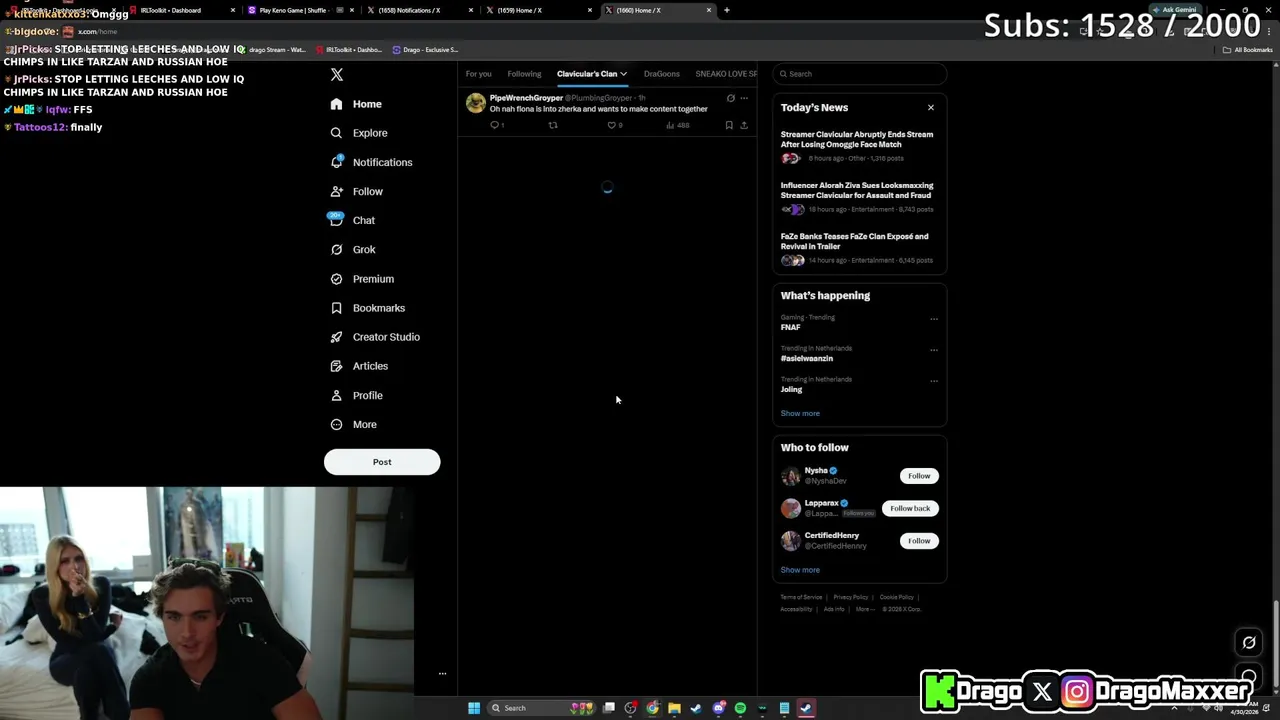Viewport: 1280px width, 720px height.
Task: Open PipeWrenchGroyper's profile name link
Action: [x=526, y=98]
